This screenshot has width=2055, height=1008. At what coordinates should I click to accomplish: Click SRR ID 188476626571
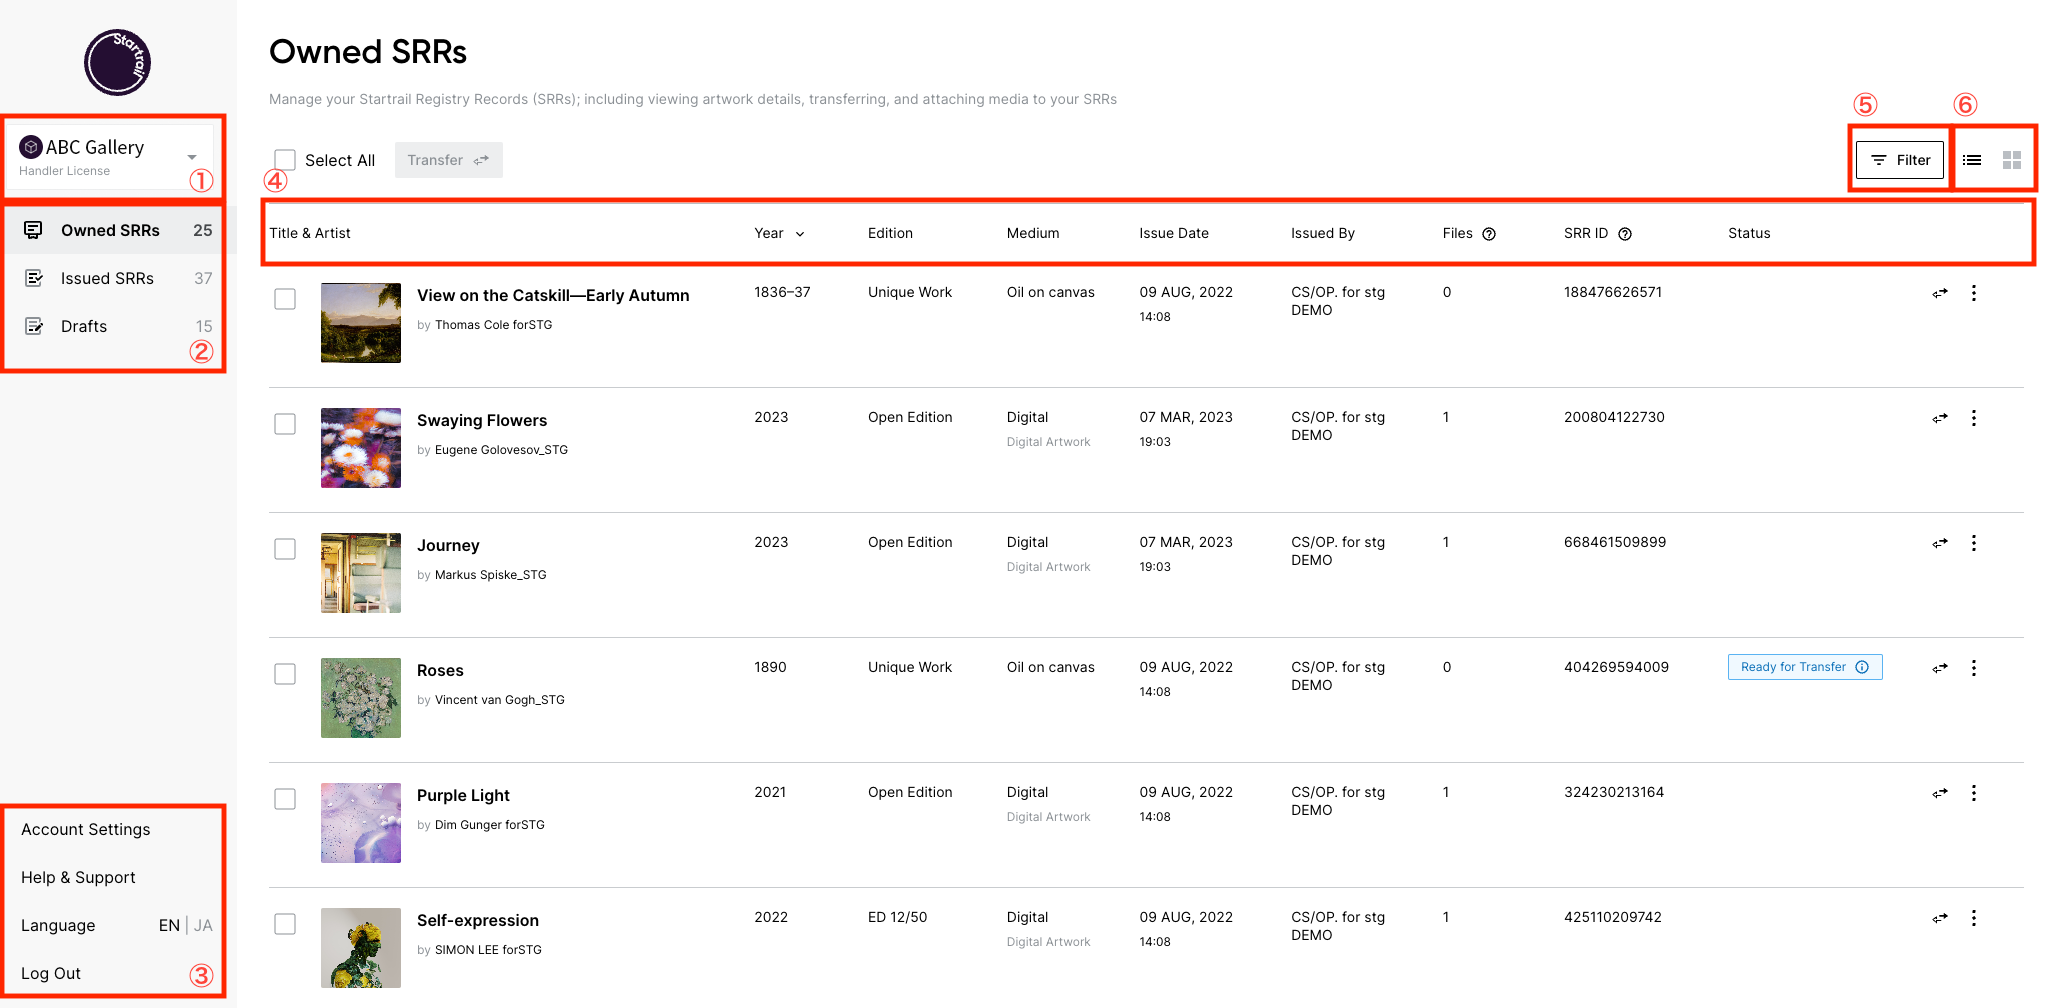tap(1613, 293)
